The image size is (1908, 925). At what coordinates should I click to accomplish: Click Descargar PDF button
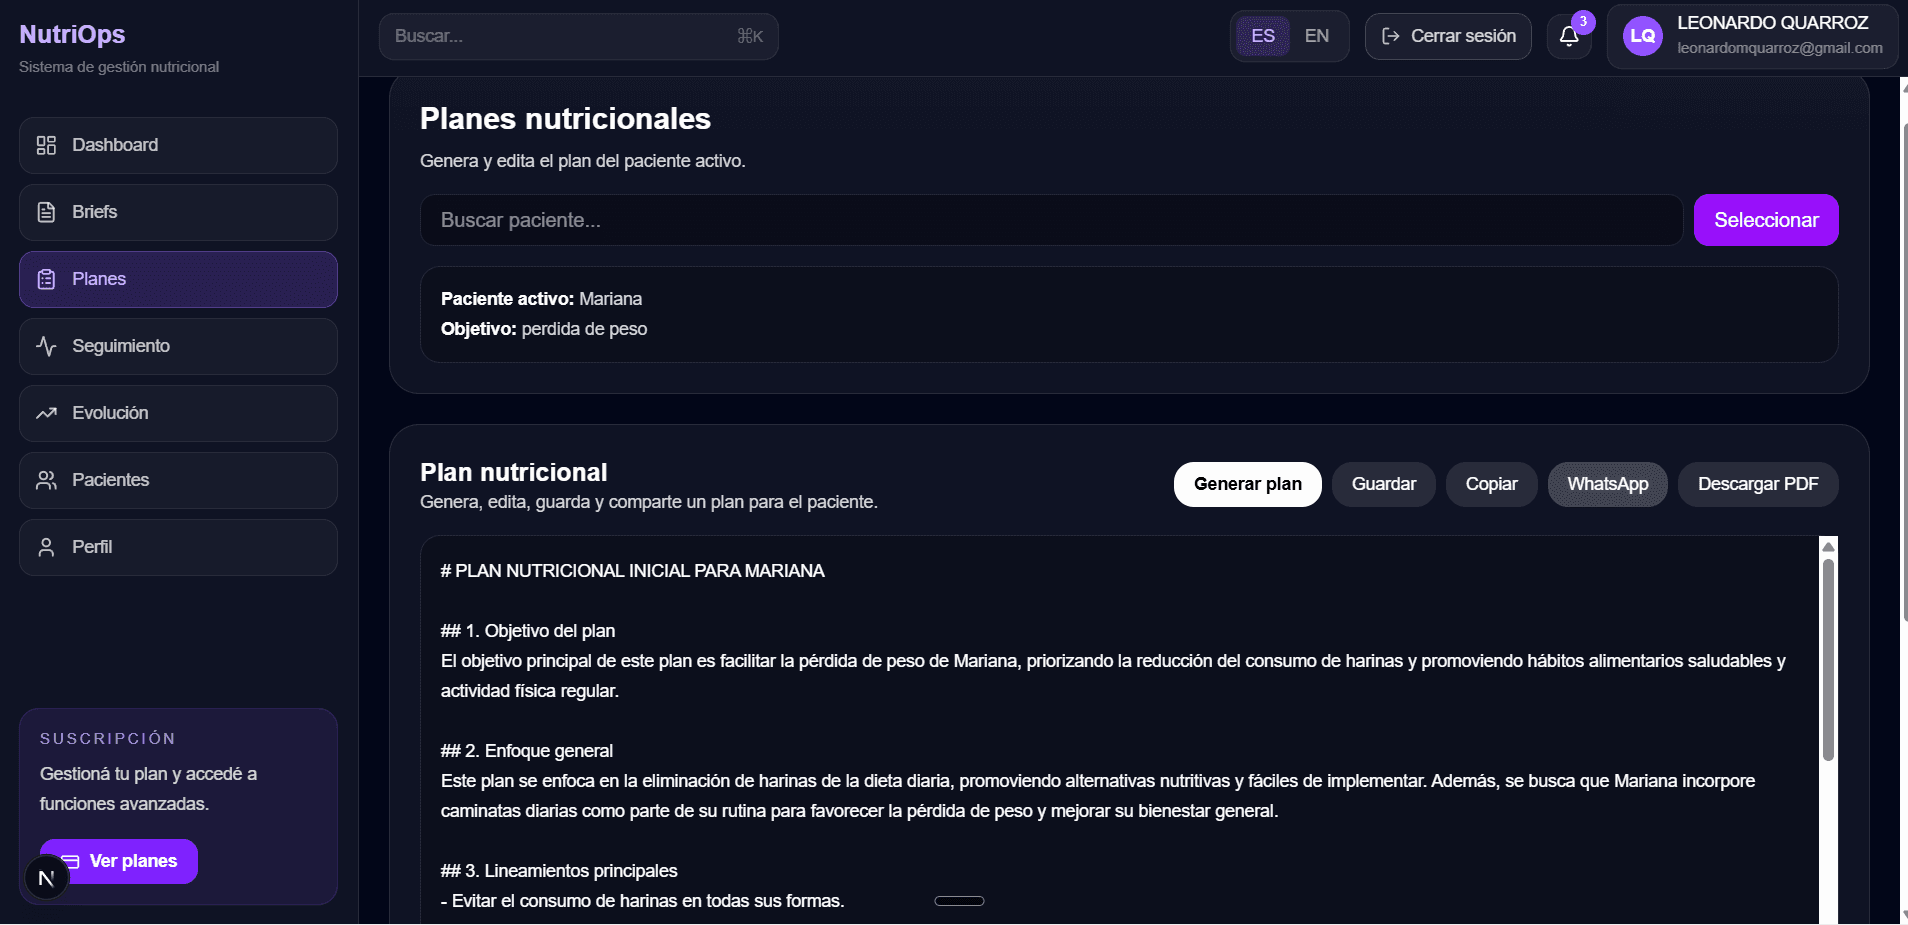click(1758, 484)
